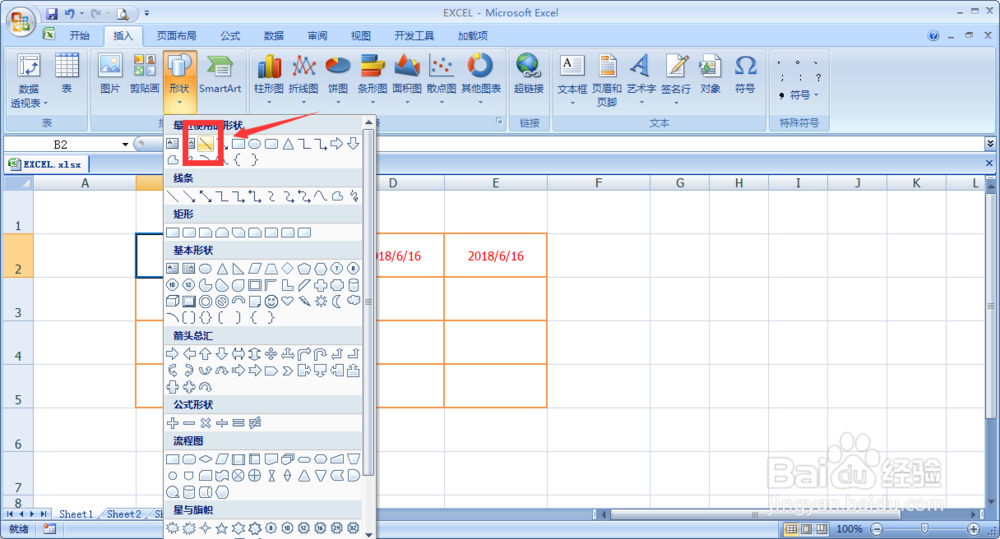Open 剪贴画 clip art
This screenshot has height=539, width=1000.
(x=145, y=75)
